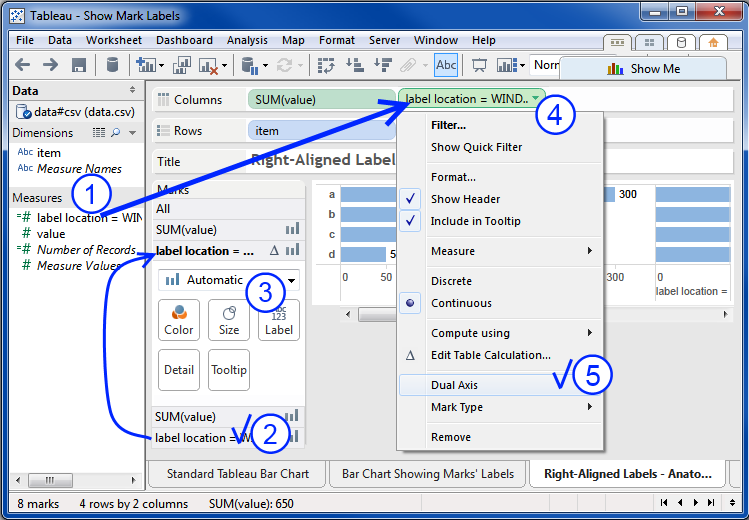
Task: Open the view fit Norm dropdown
Action: click(545, 65)
